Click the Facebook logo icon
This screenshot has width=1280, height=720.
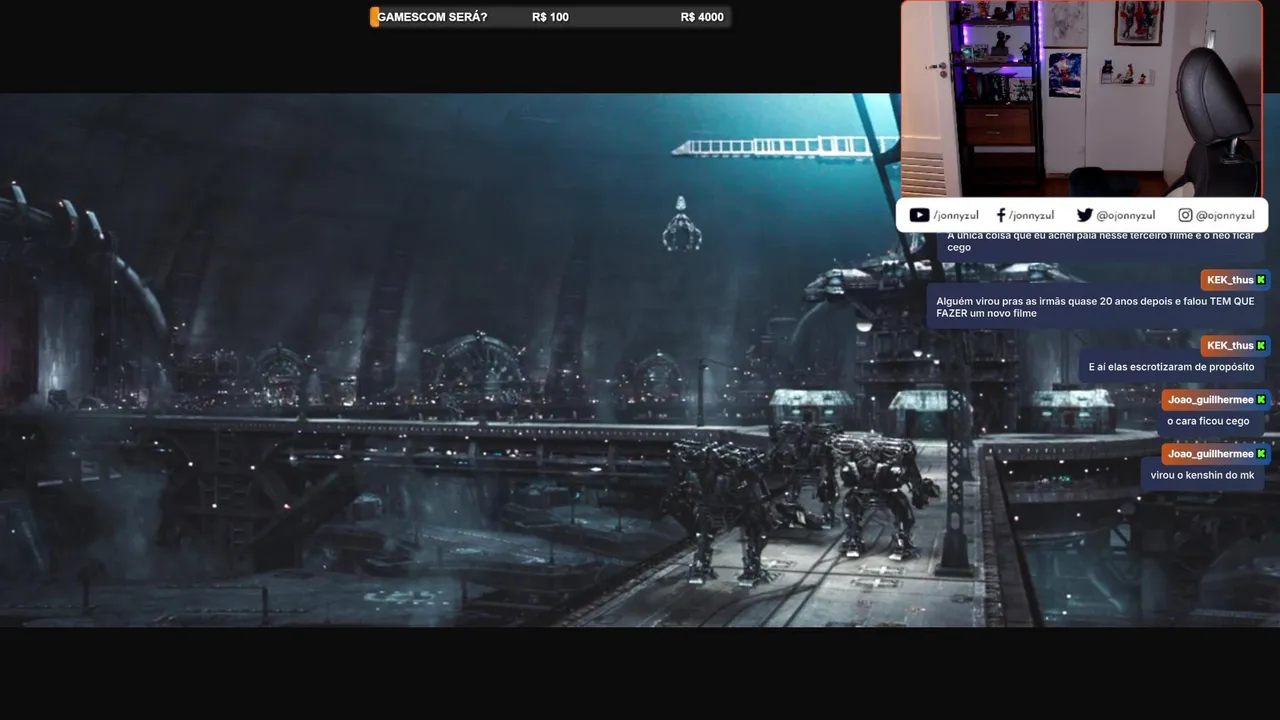click(x=1001, y=215)
